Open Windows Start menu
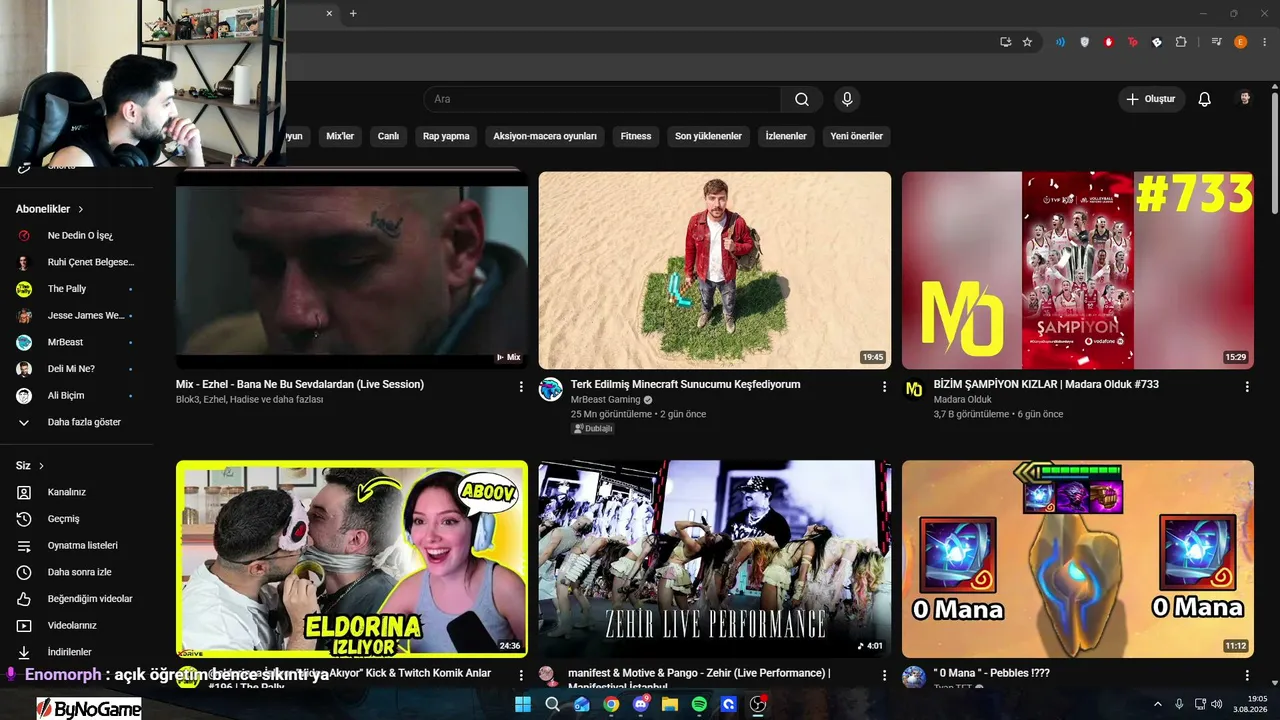Image resolution: width=1280 pixels, height=720 pixels. 522,704
